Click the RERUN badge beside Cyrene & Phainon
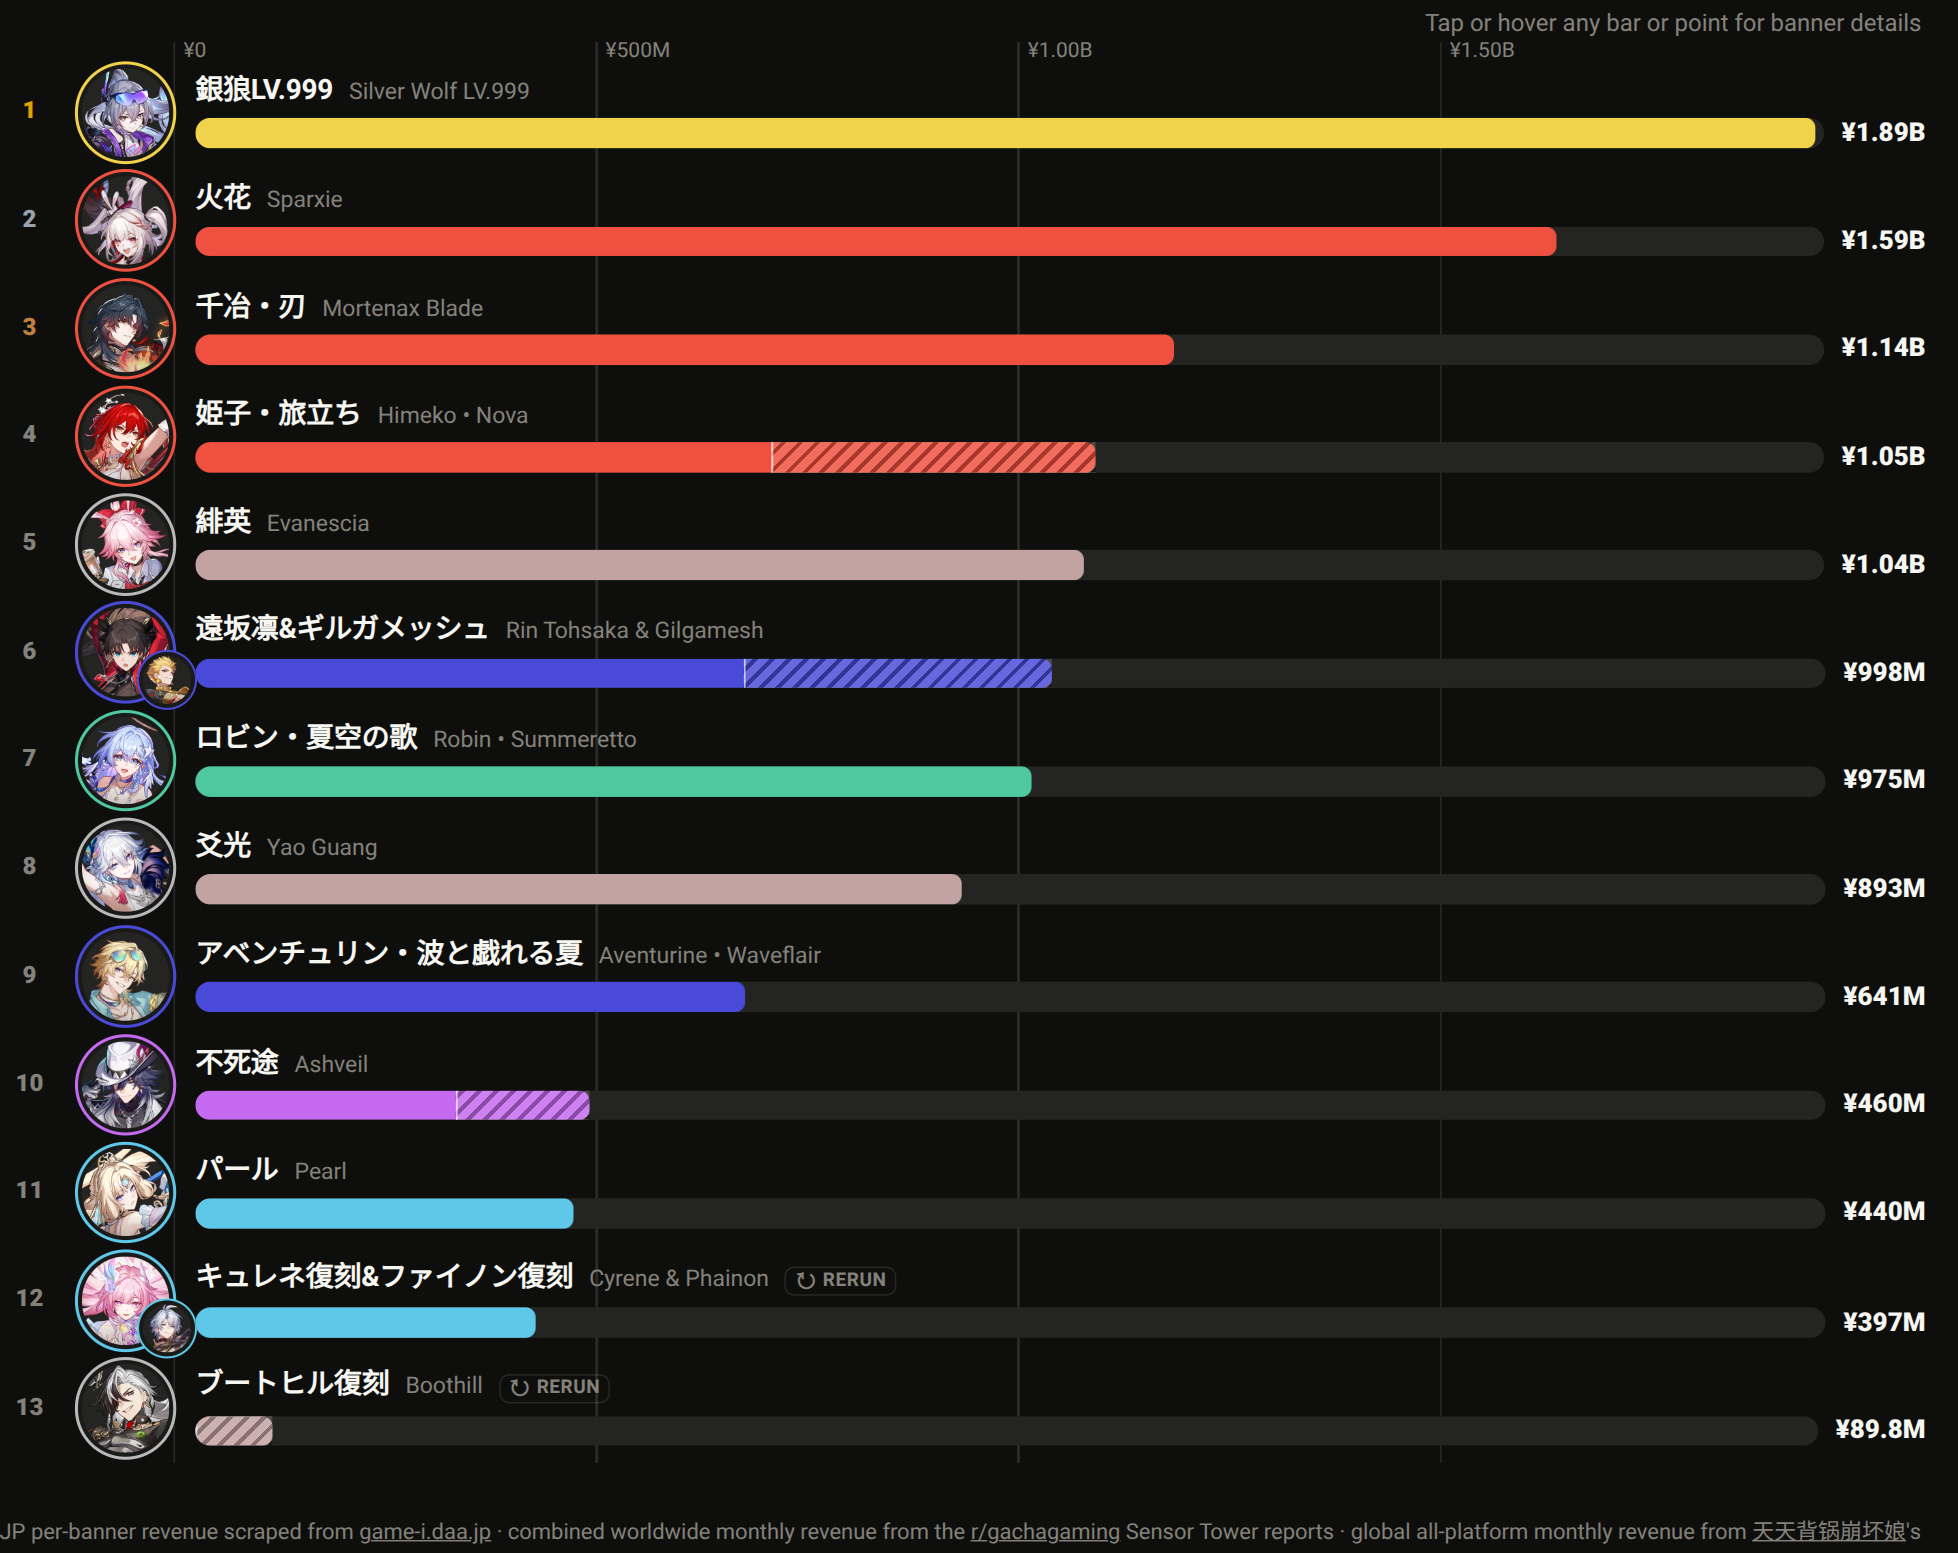Viewport: 1958px width, 1553px height. [x=840, y=1280]
